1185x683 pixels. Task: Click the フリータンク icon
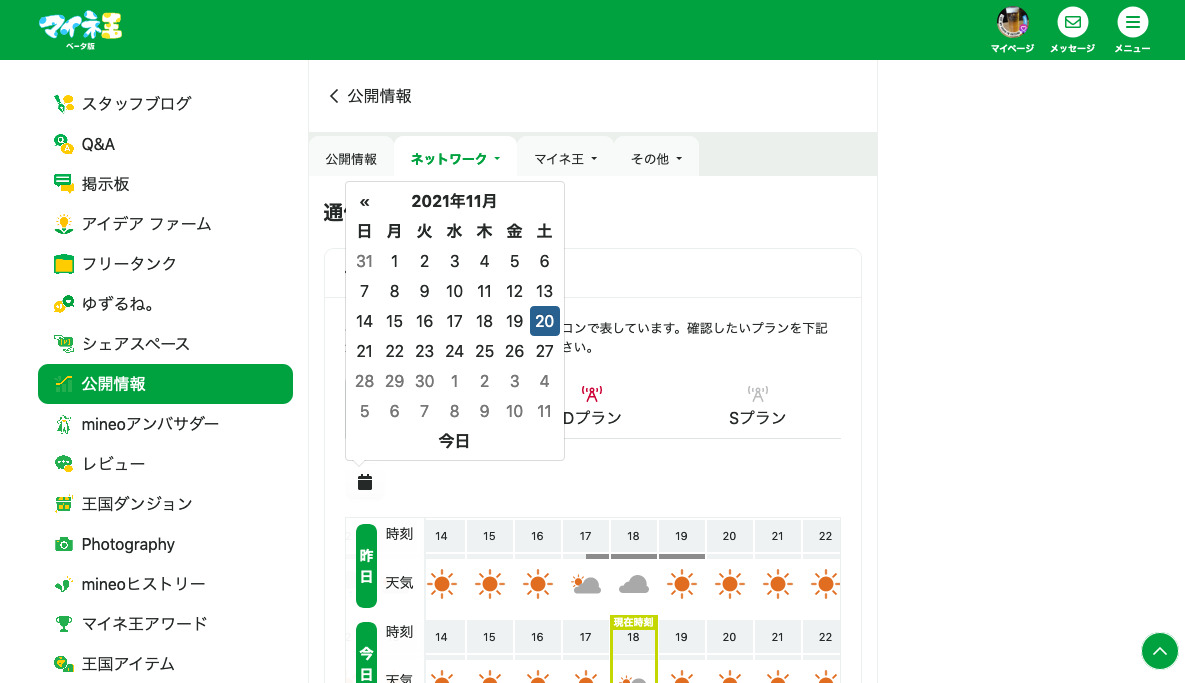click(x=63, y=264)
